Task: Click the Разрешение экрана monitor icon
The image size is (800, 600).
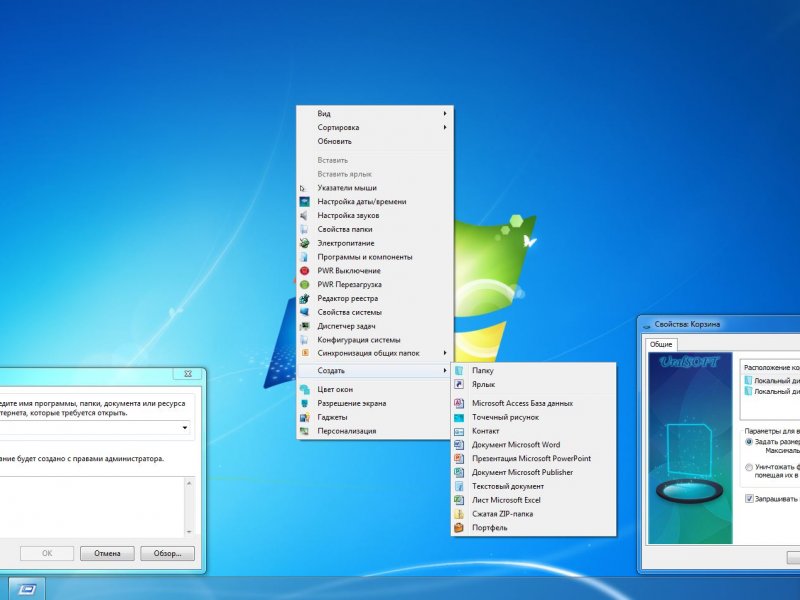Action: pyautogui.click(x=304, y=403)
